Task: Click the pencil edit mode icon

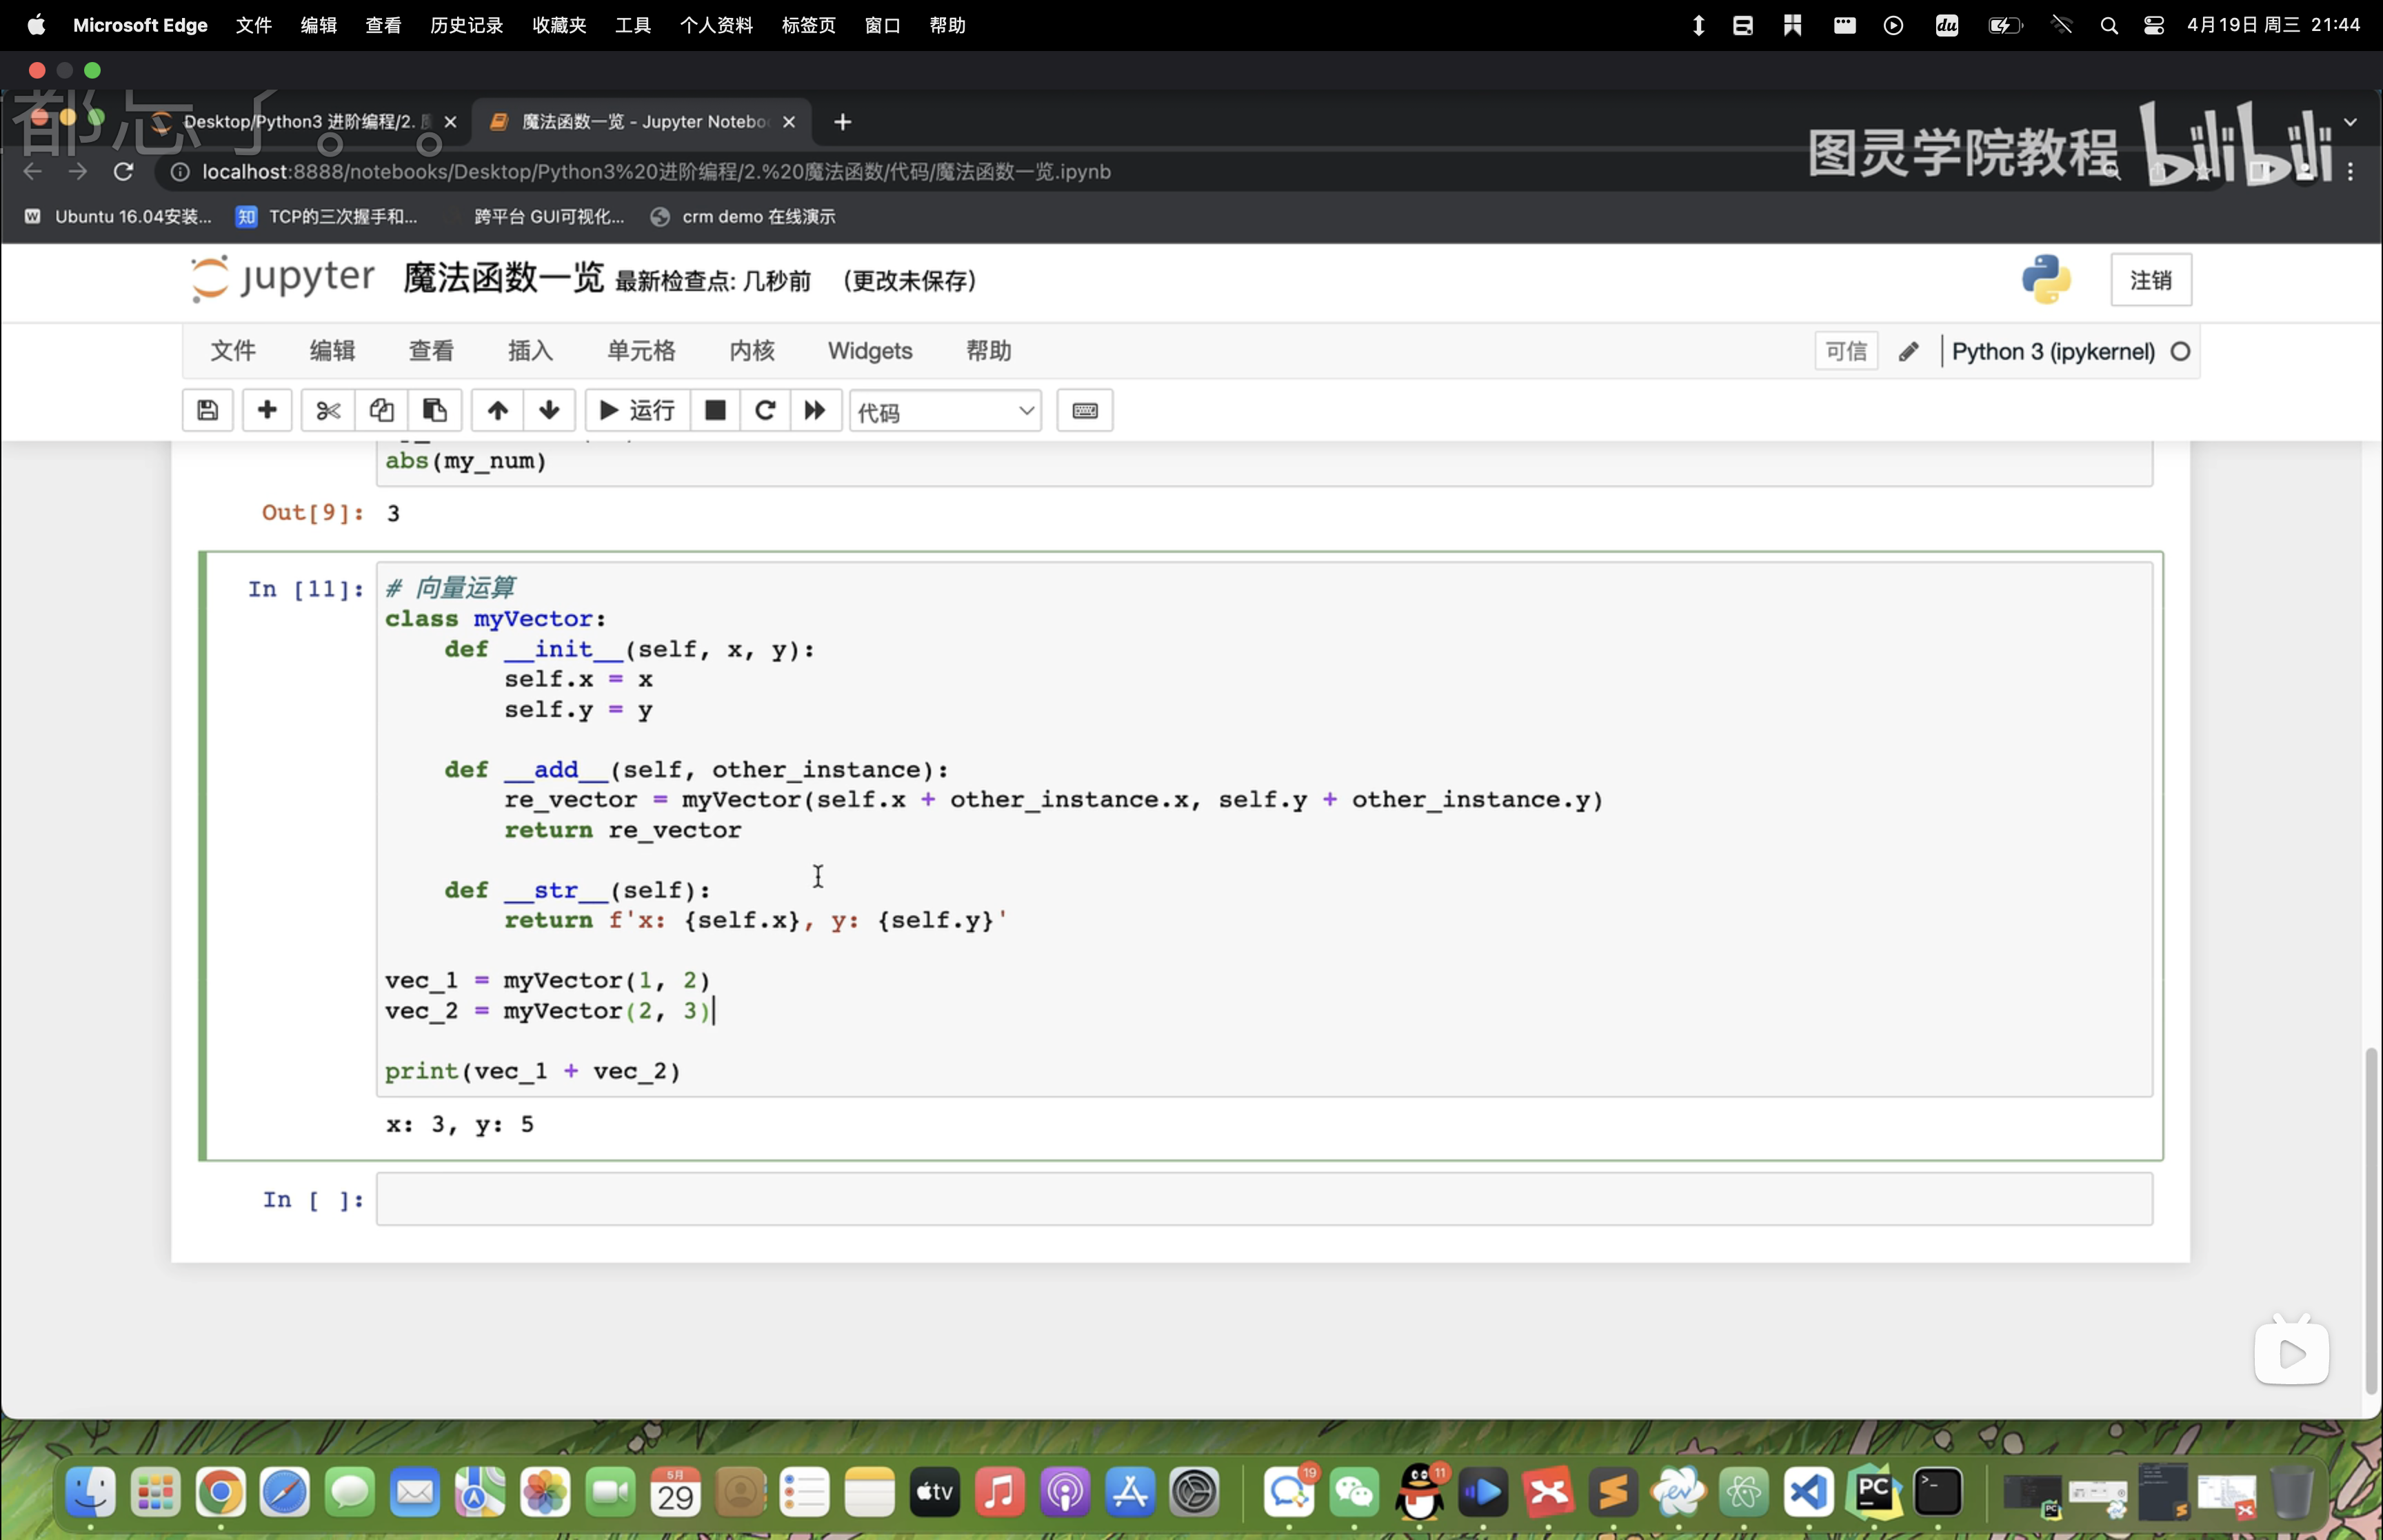Action: point(1908,351)
